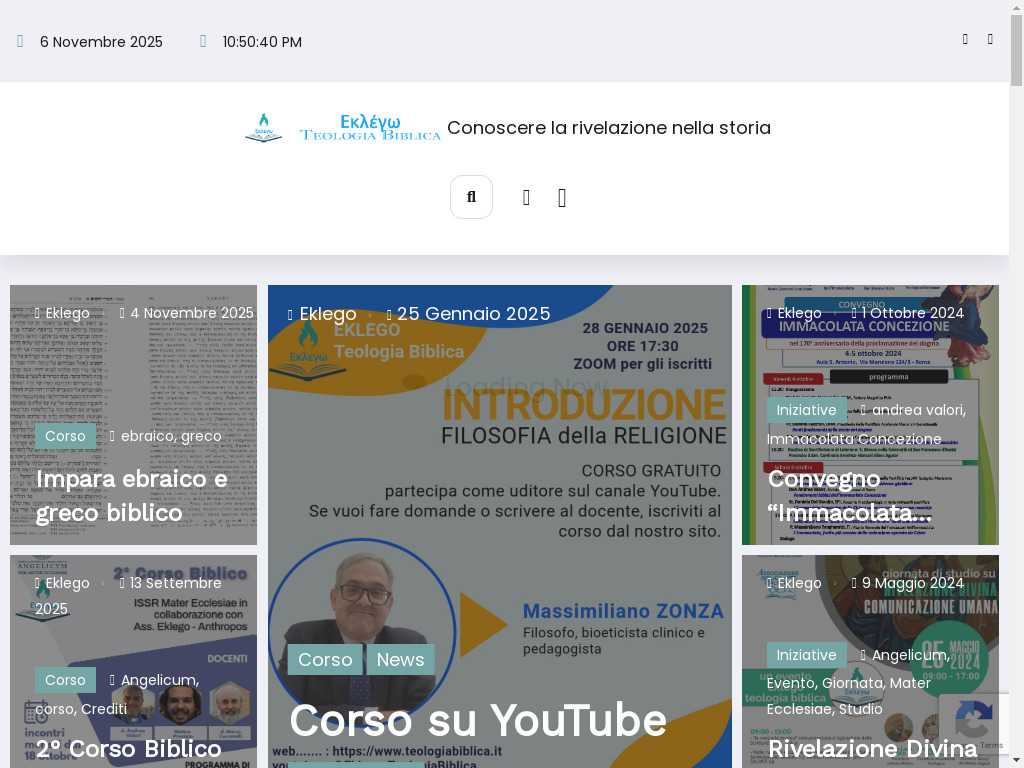Select the 'Iniziative' tag on the Convegno post
The image size is (1024, 768).
point(806,410)
